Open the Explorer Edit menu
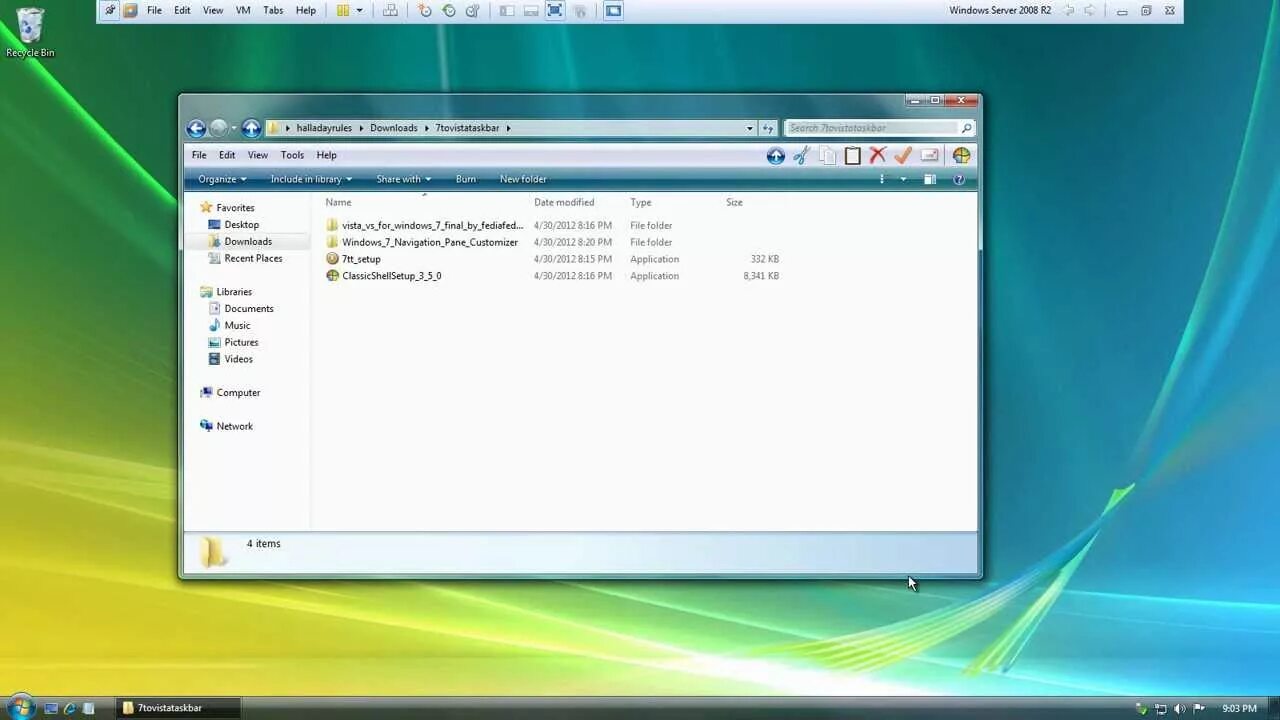1280x720 pixels. (227, 155)
